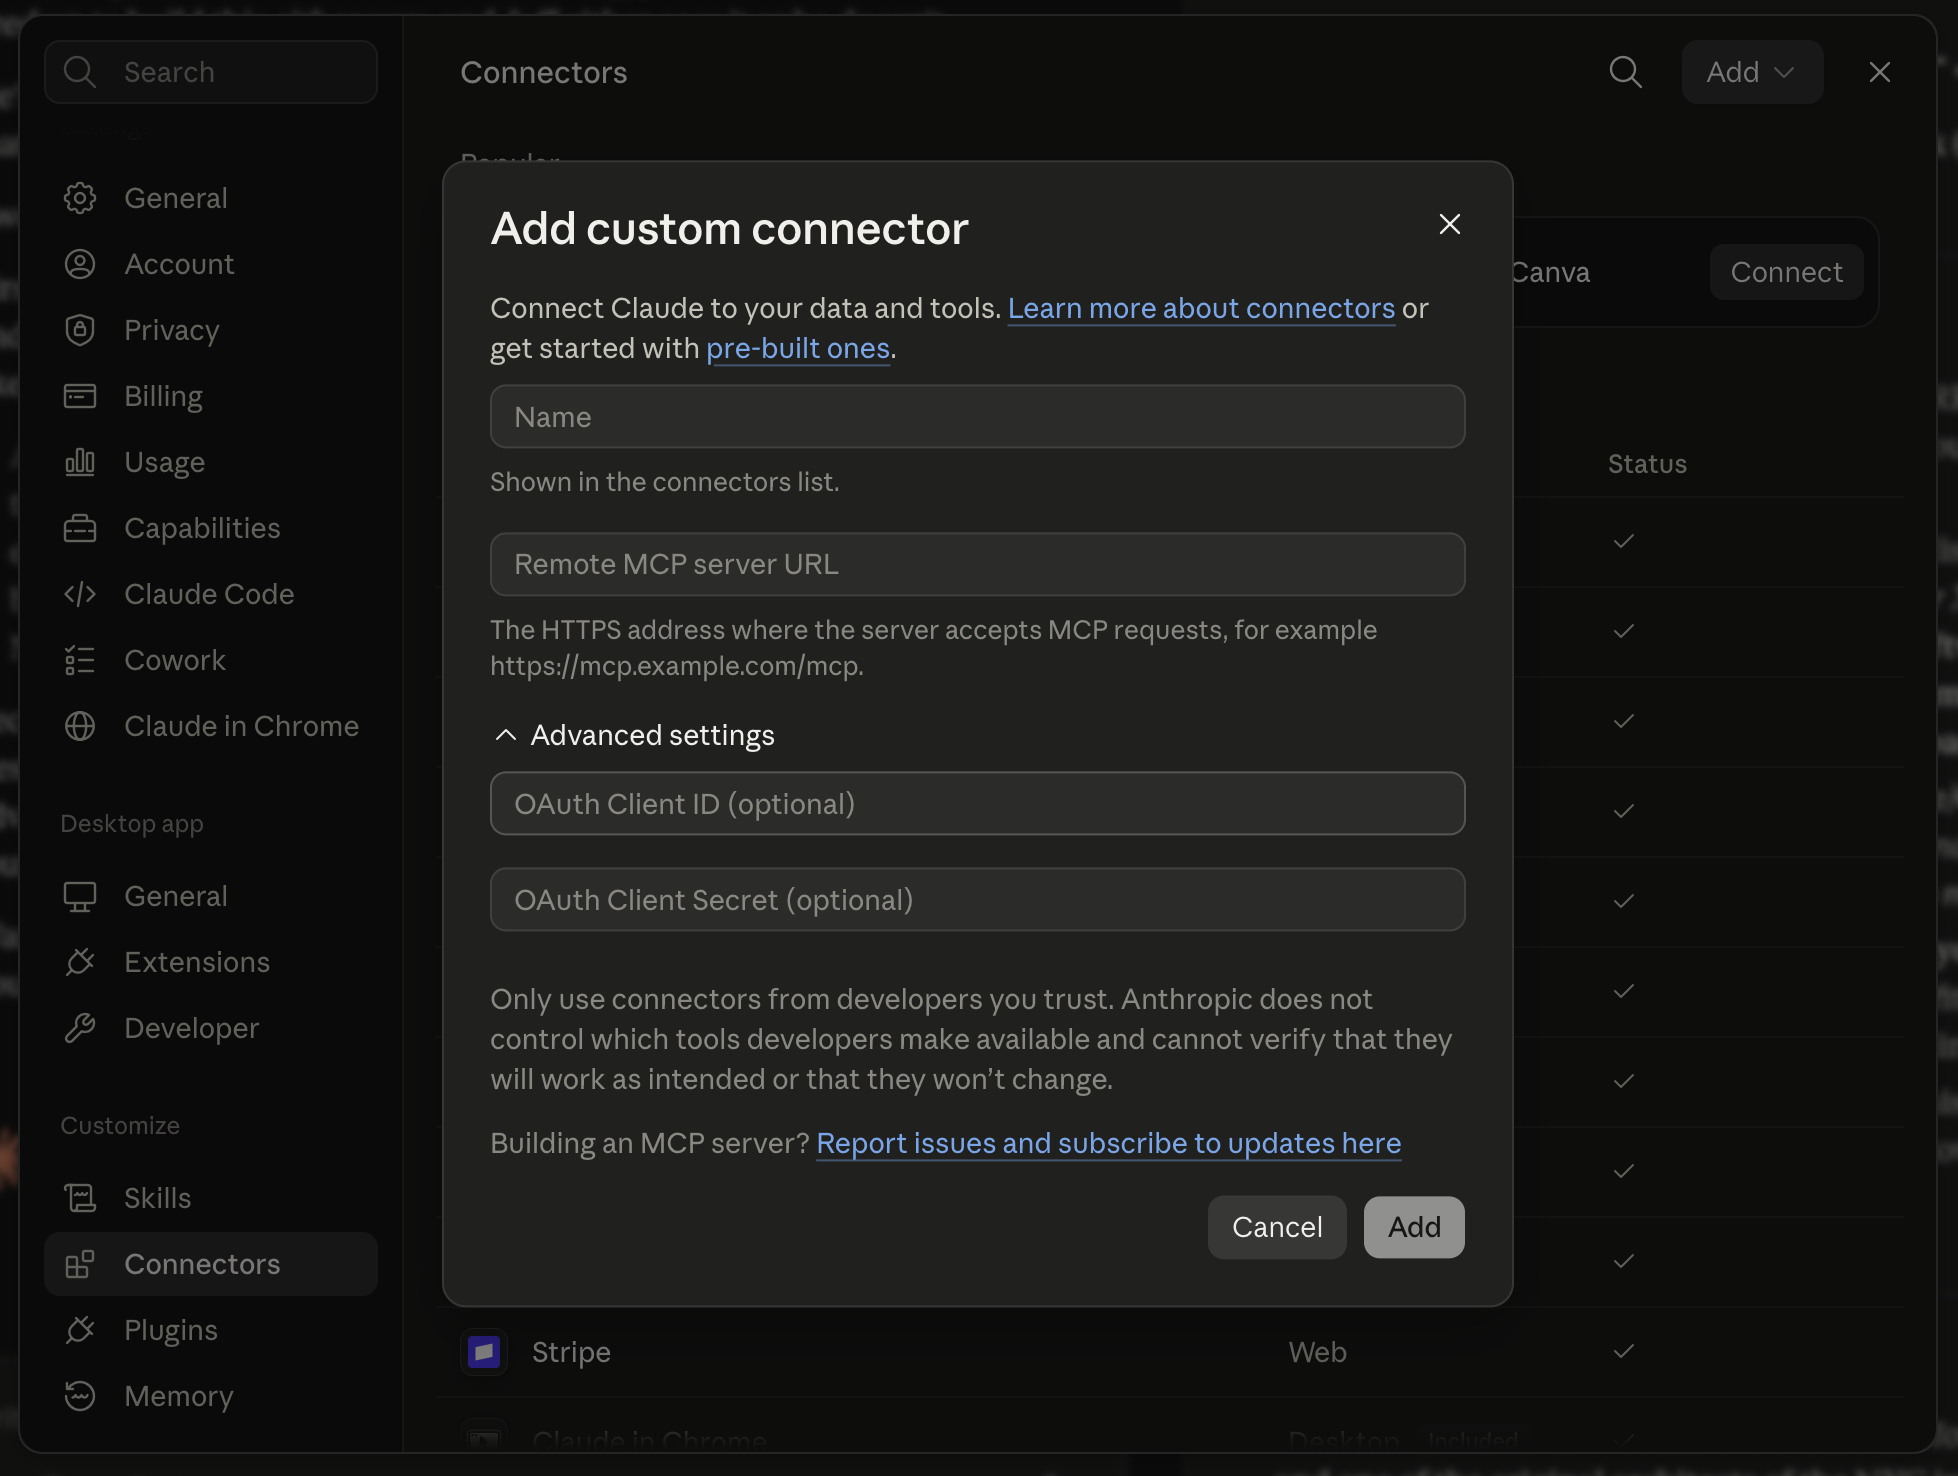Click Connect button next to Canva
The height and width of the screenshot is (1476, 1958).
(x=1786, y=272)
